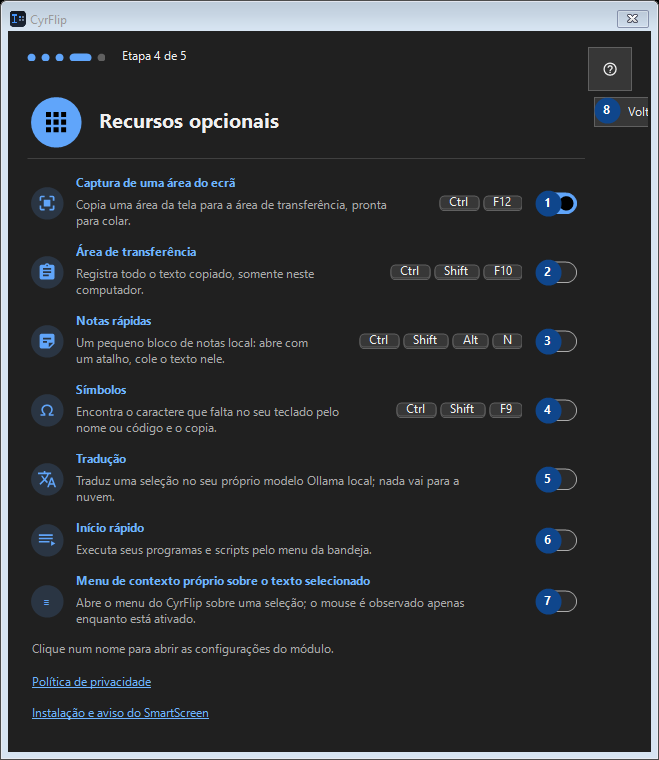Viewport: 659px width, 760px height.
Task: Click the context menu module icon
Action: pyautogui.click(x=47, y=602)
